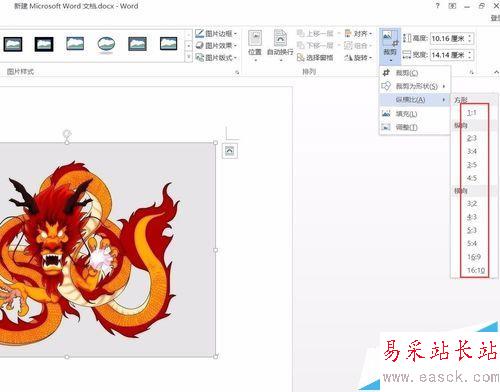Select the 5:3 aspect ratio
The width and height of the screenshot is (500, 392).
pos(471,230)
